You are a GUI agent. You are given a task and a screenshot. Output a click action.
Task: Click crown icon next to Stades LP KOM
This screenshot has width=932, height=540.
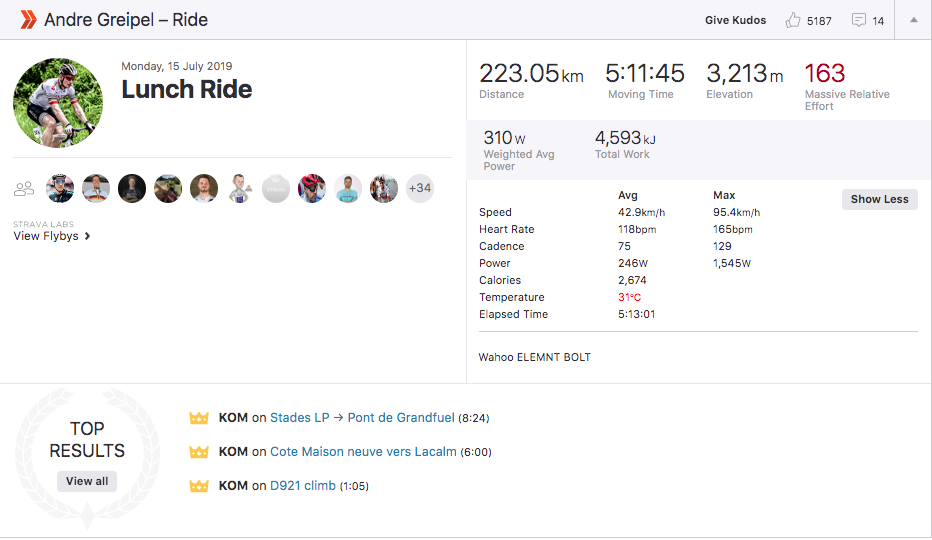[199, 418]
